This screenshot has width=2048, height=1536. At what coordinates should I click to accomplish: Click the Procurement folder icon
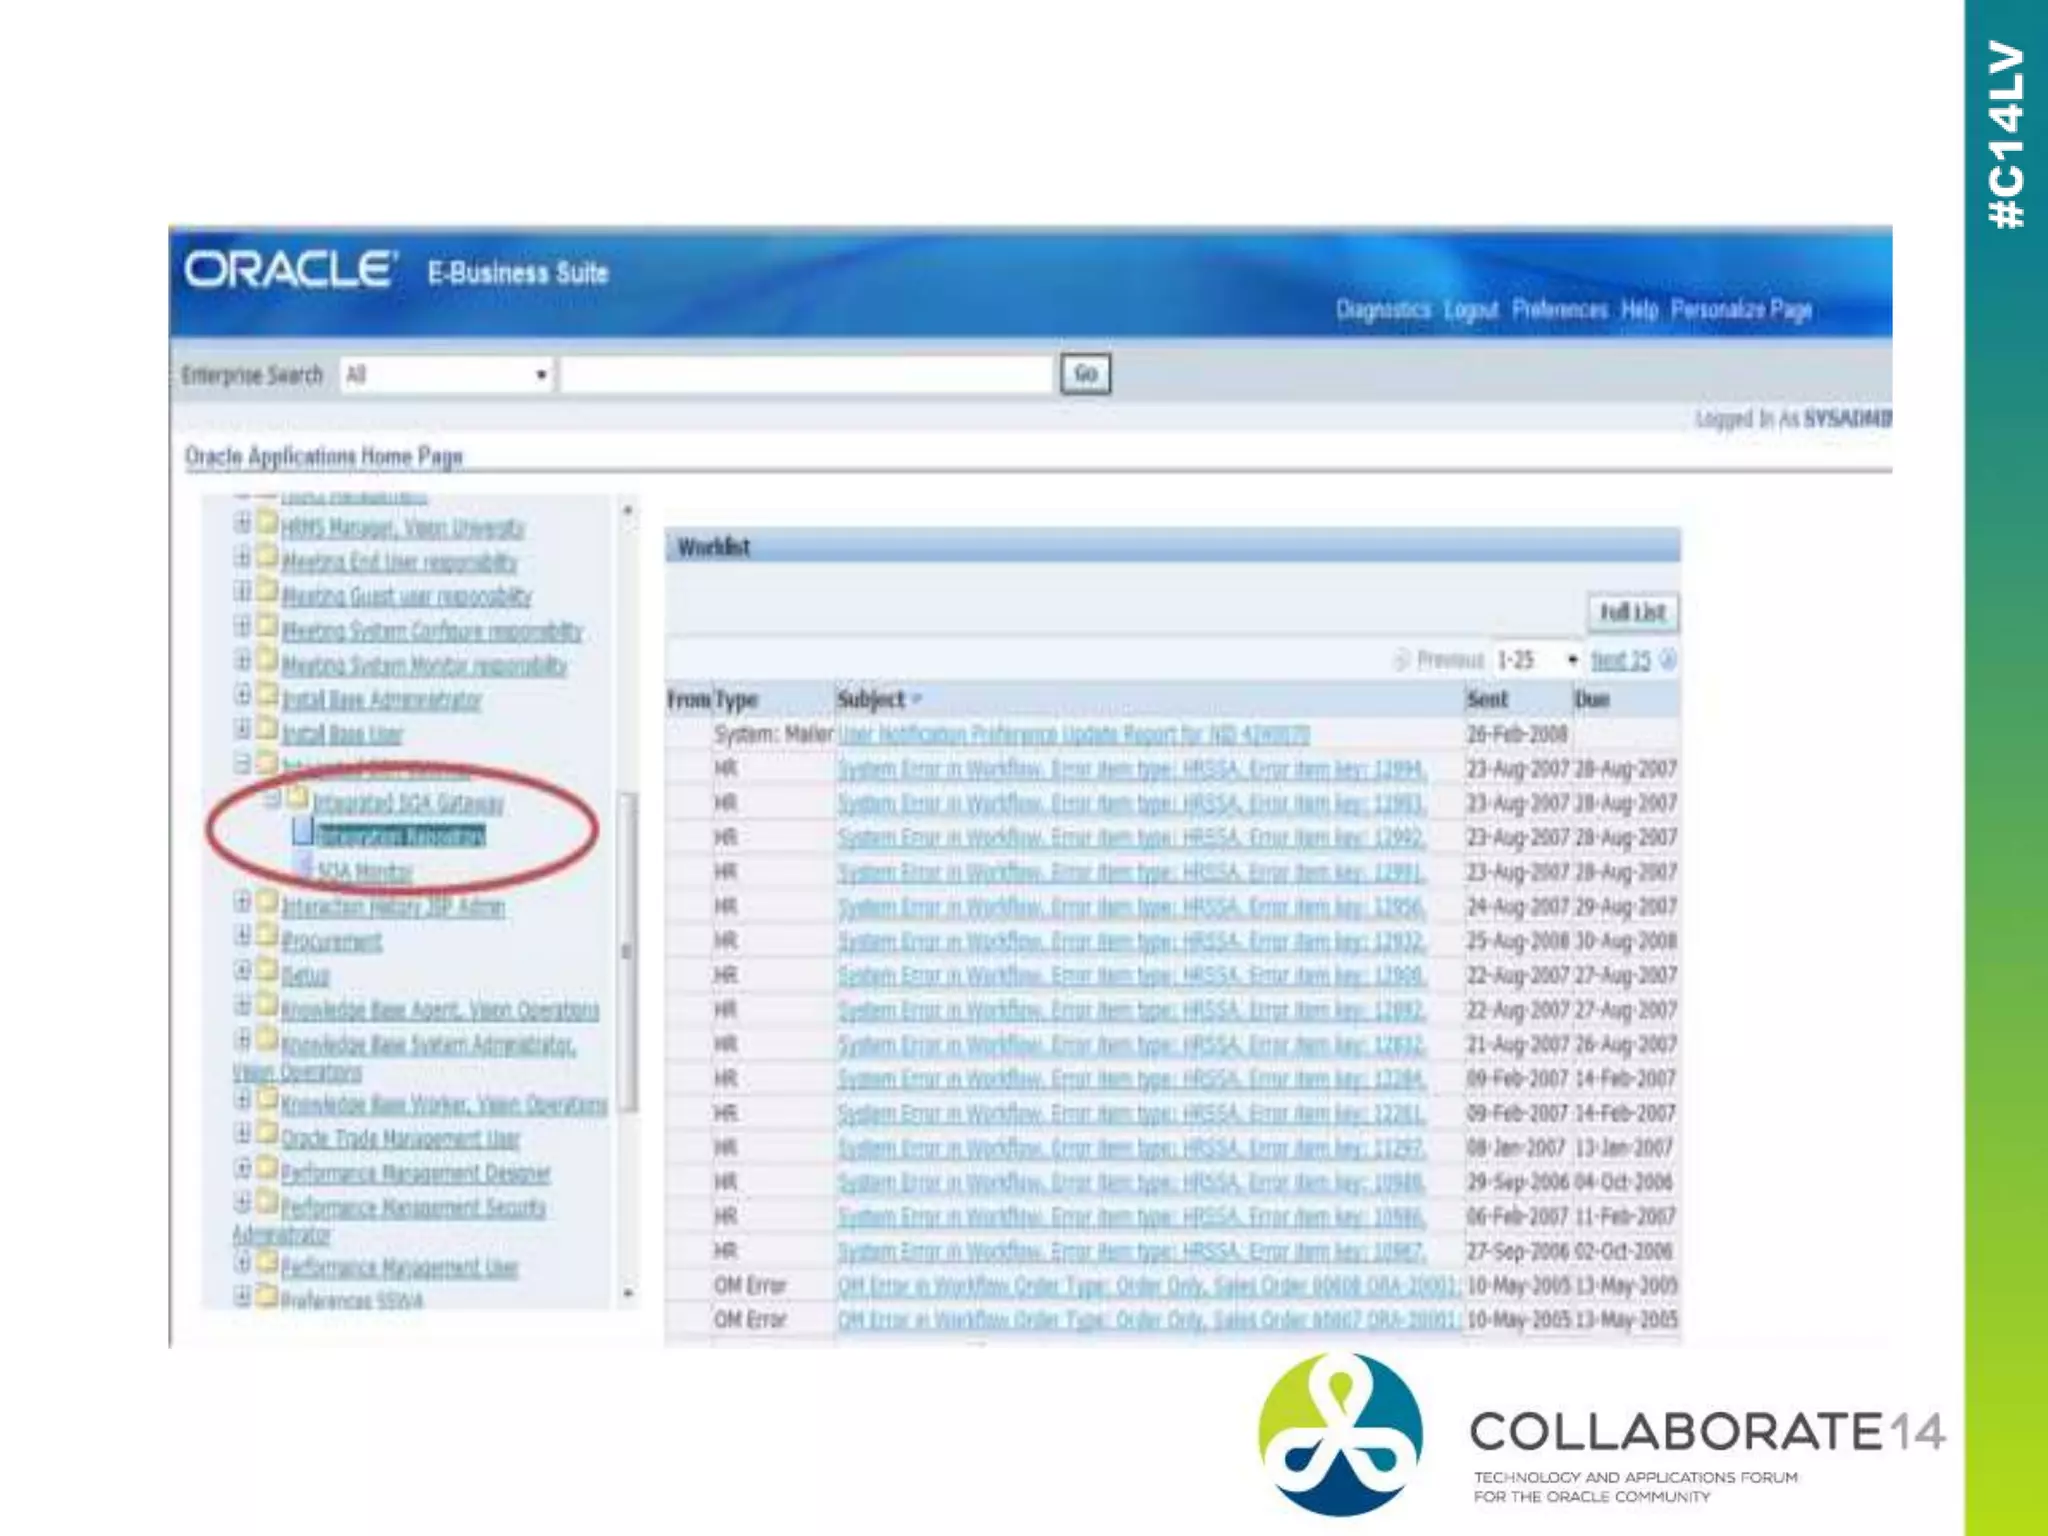pos(267,936)
